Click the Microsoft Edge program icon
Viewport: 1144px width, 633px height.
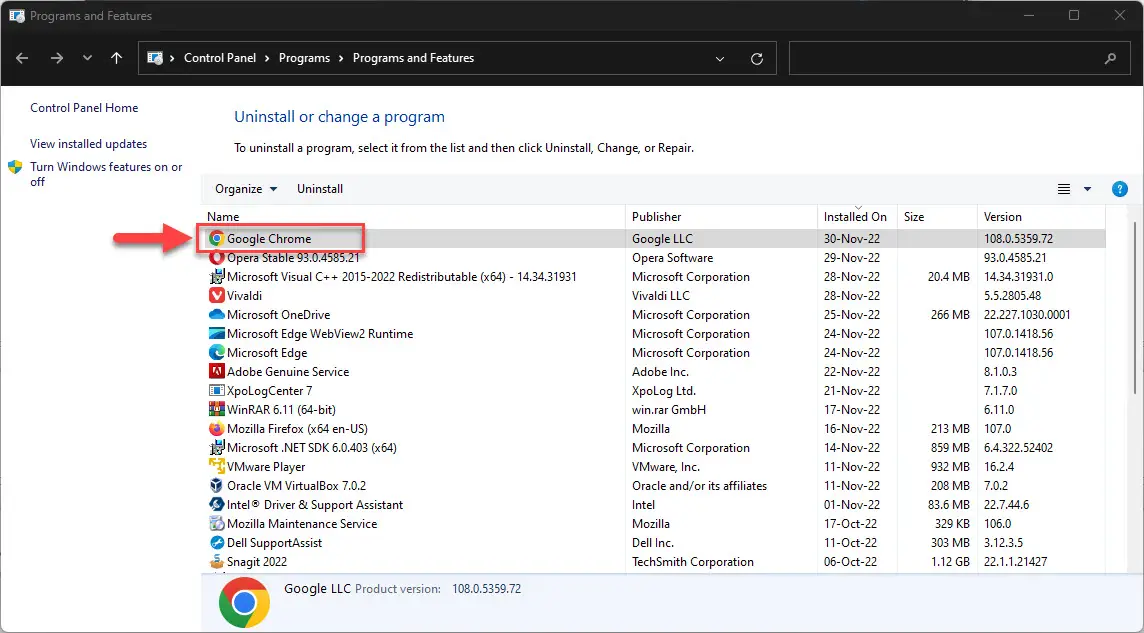pos(216,353)
